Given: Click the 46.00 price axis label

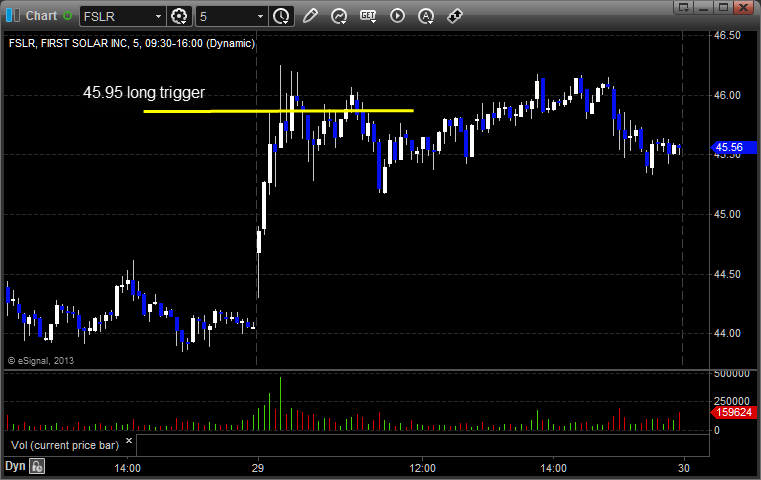Looking at the screenshot, I should click(x=727, y=95).
